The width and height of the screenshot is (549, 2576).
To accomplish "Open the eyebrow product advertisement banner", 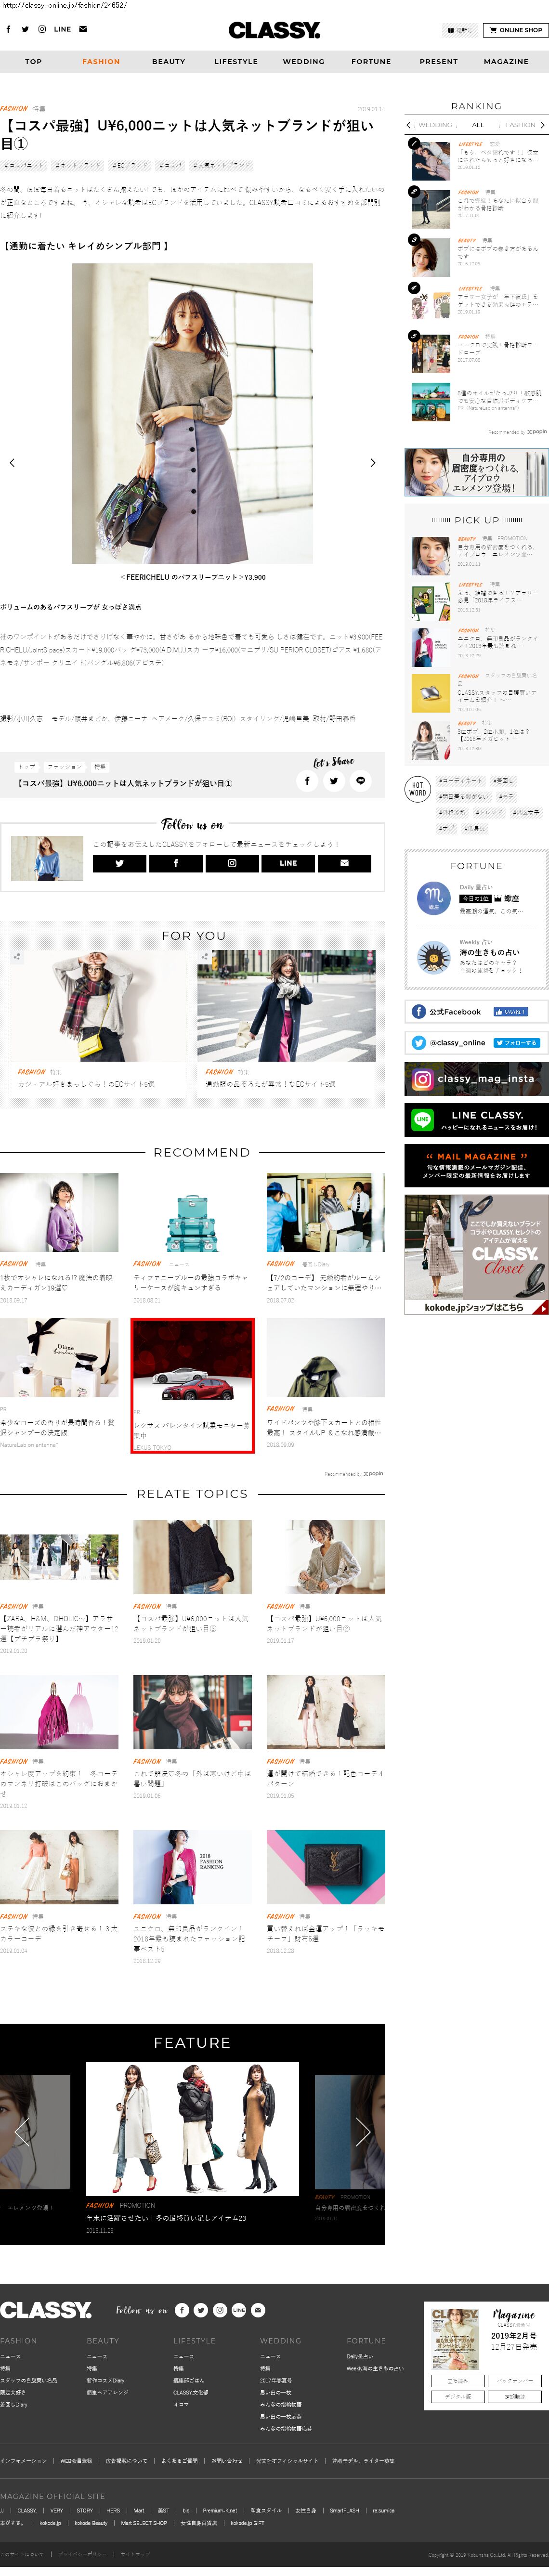I will pos(476,473).
